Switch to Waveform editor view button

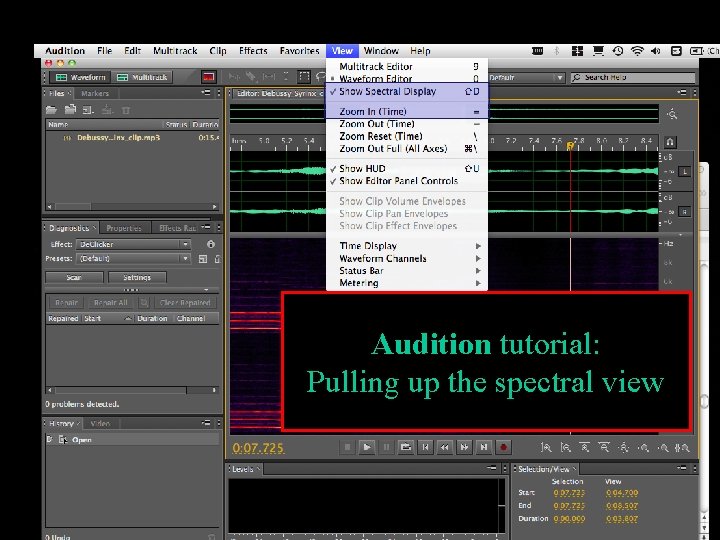coord(80,77)
